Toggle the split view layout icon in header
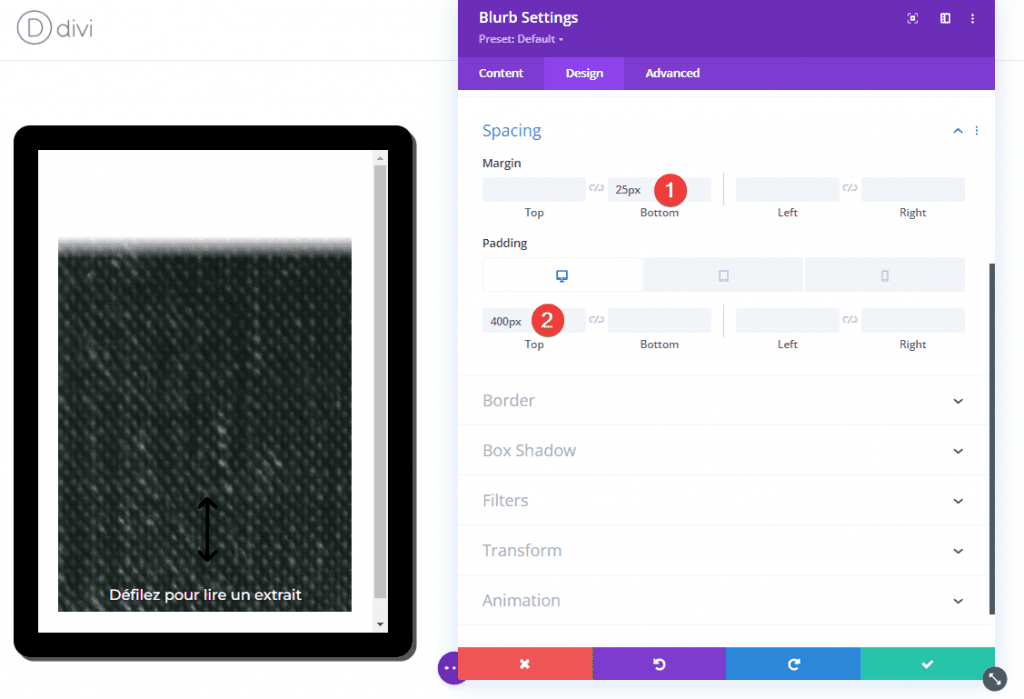This screenshot has width=1024, height=699. [945, 18]
